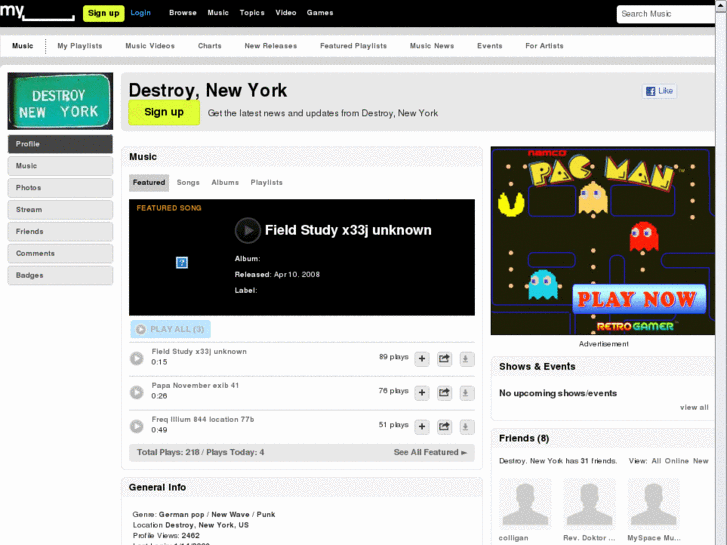Select the Profile sidebar item

pos(60,144)
